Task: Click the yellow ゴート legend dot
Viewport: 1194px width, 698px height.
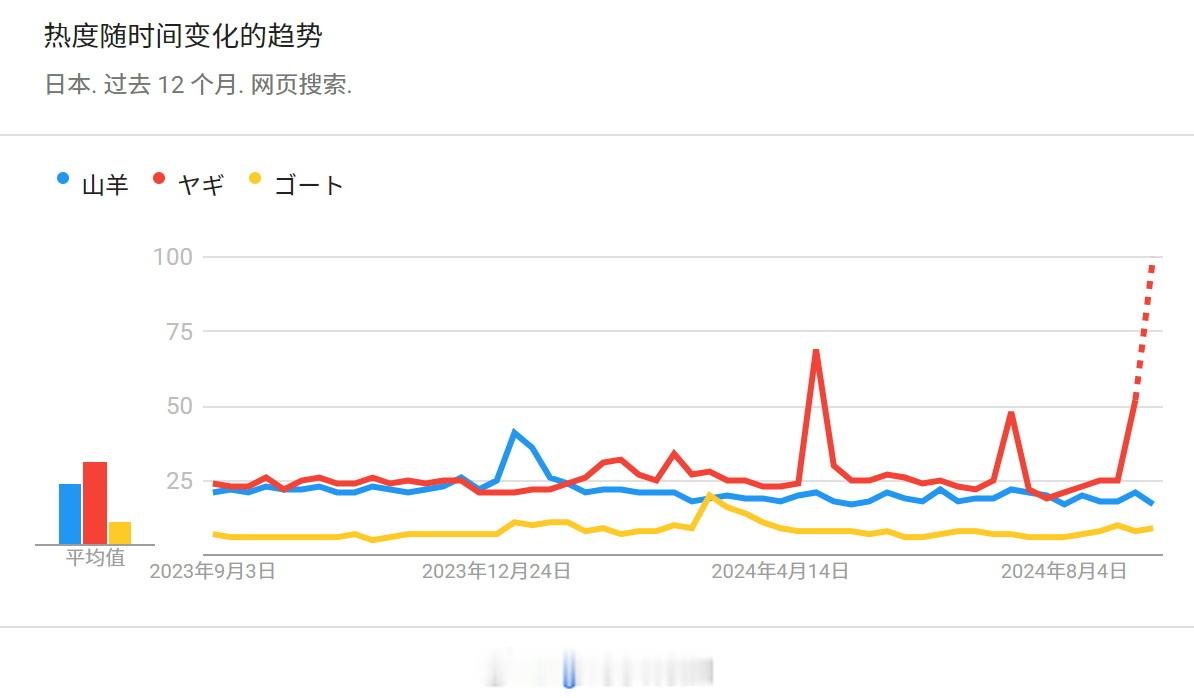Action: tap(255, 179)
